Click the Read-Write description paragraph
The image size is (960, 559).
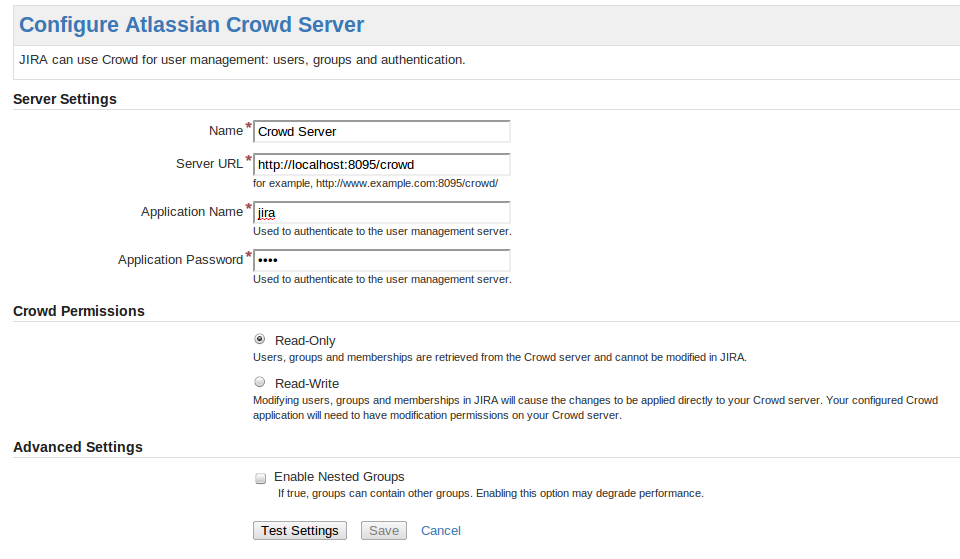click(x=595, y=408)
